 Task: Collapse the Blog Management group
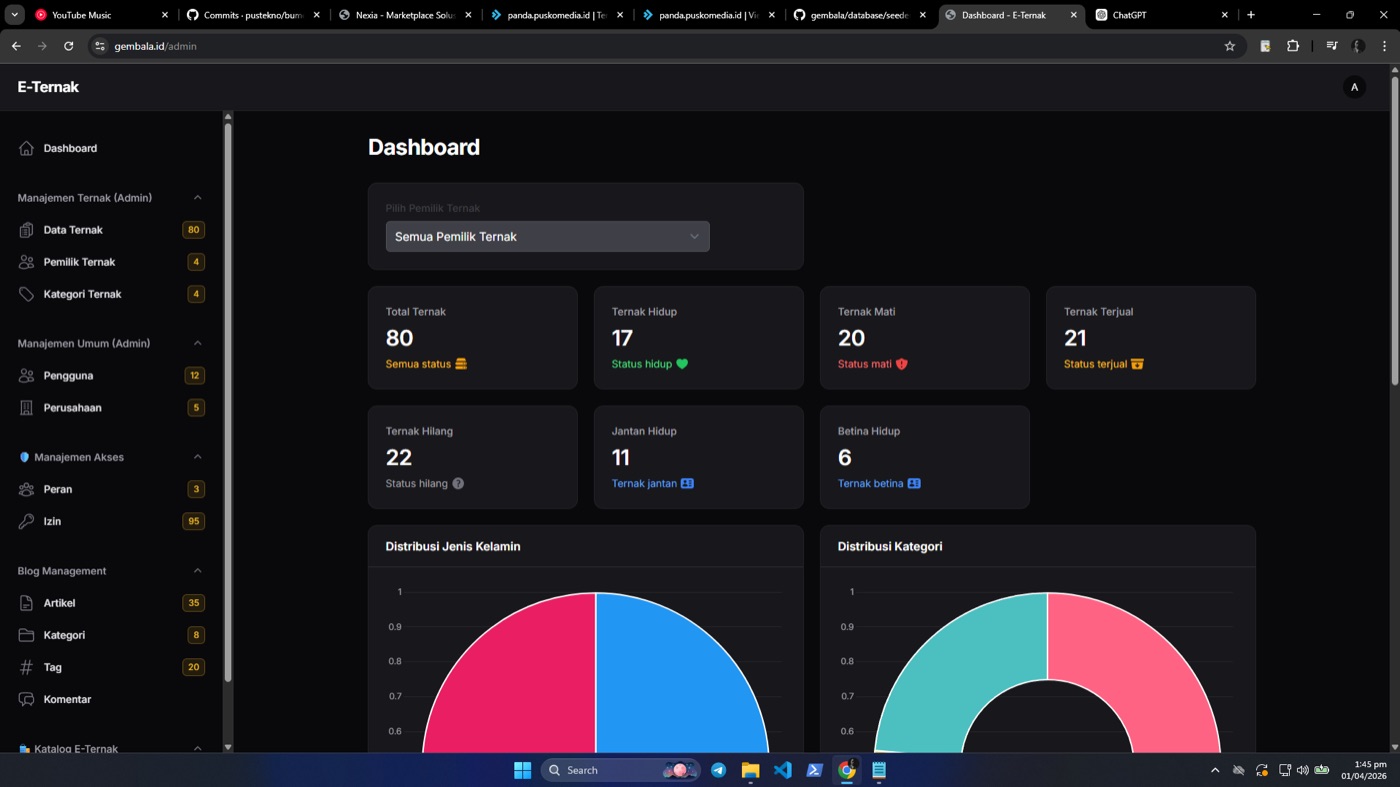pyautogui.click(x=197, y=571)
